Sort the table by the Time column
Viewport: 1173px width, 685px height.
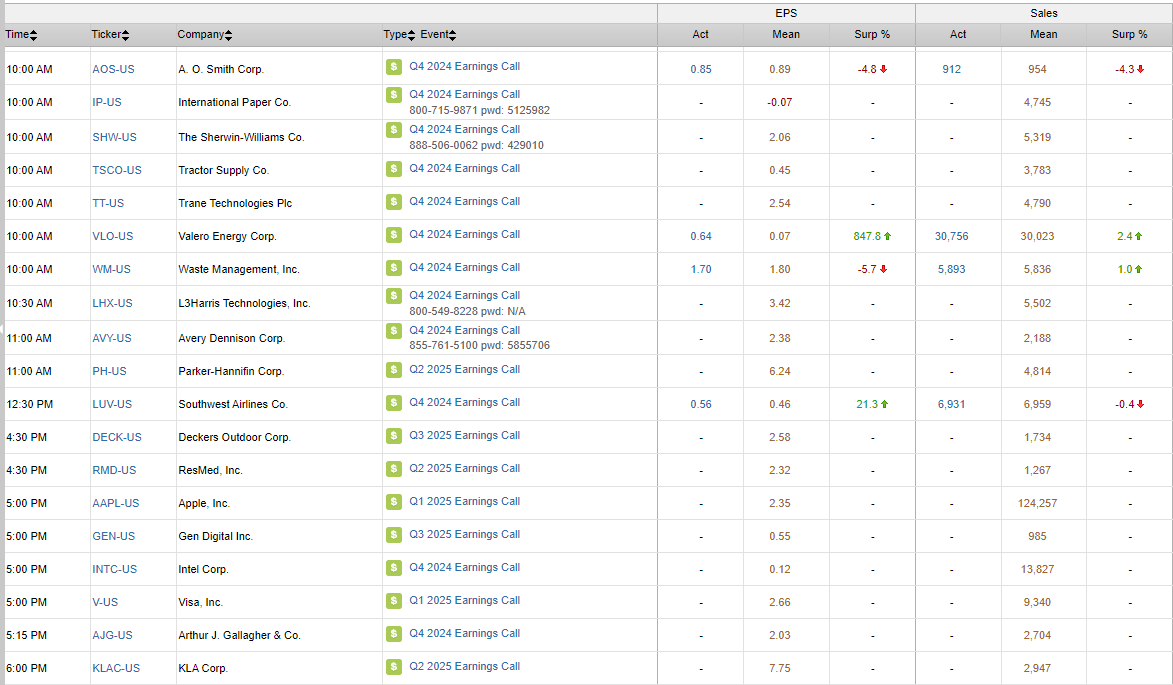[x=21, y=34]
